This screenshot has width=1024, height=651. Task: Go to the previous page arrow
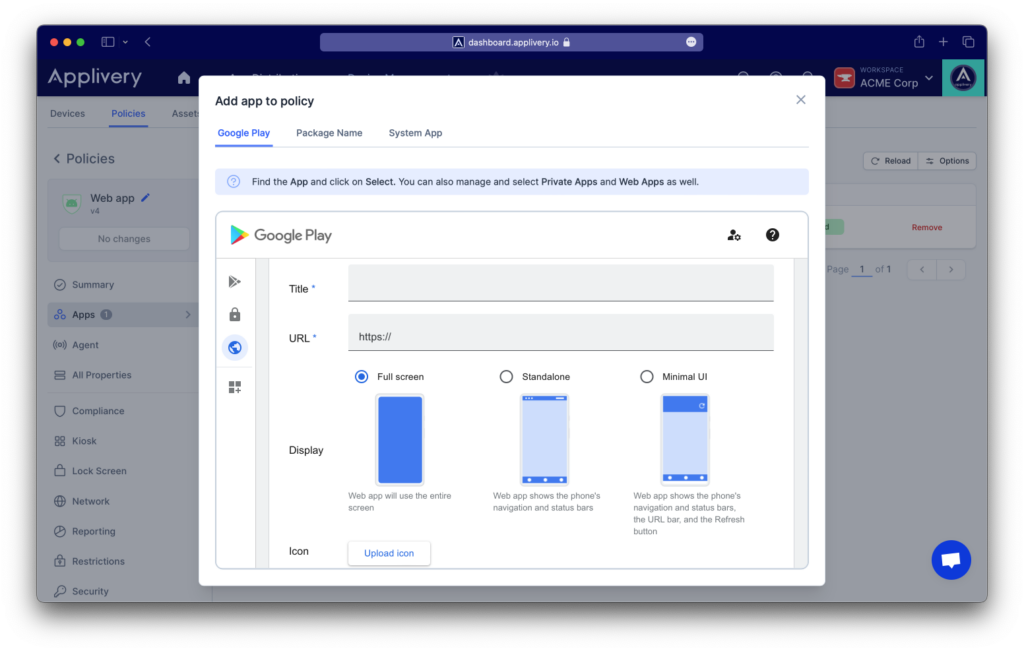[x=922, y=269]
